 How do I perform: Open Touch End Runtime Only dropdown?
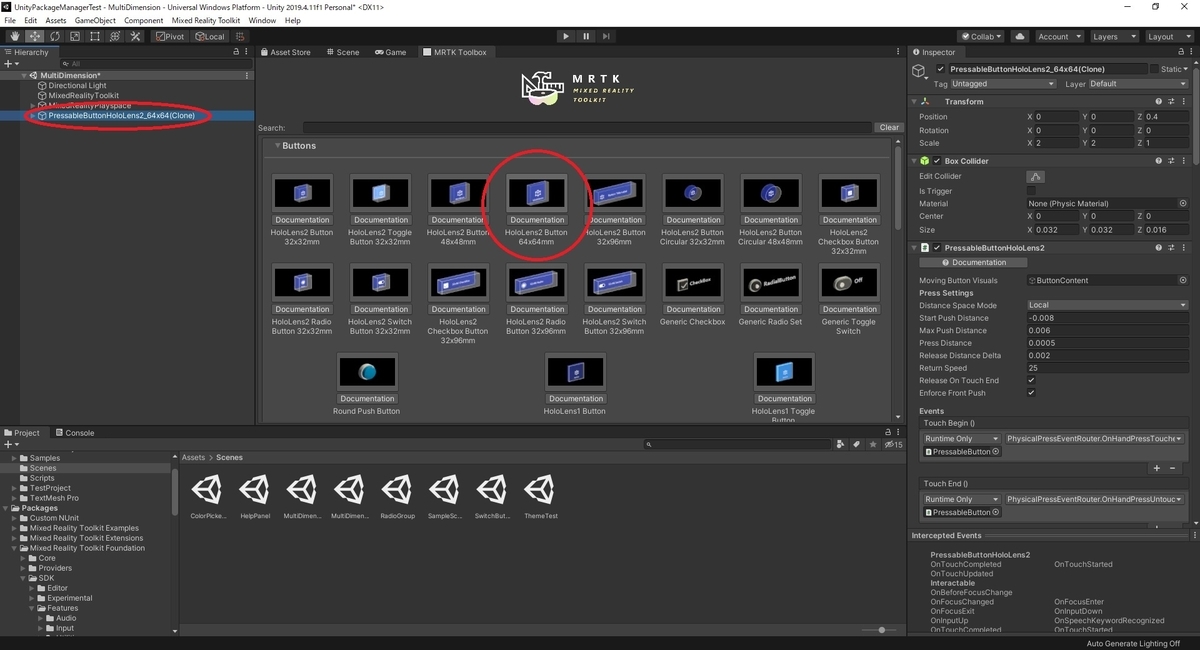click(x=961, y=499)
